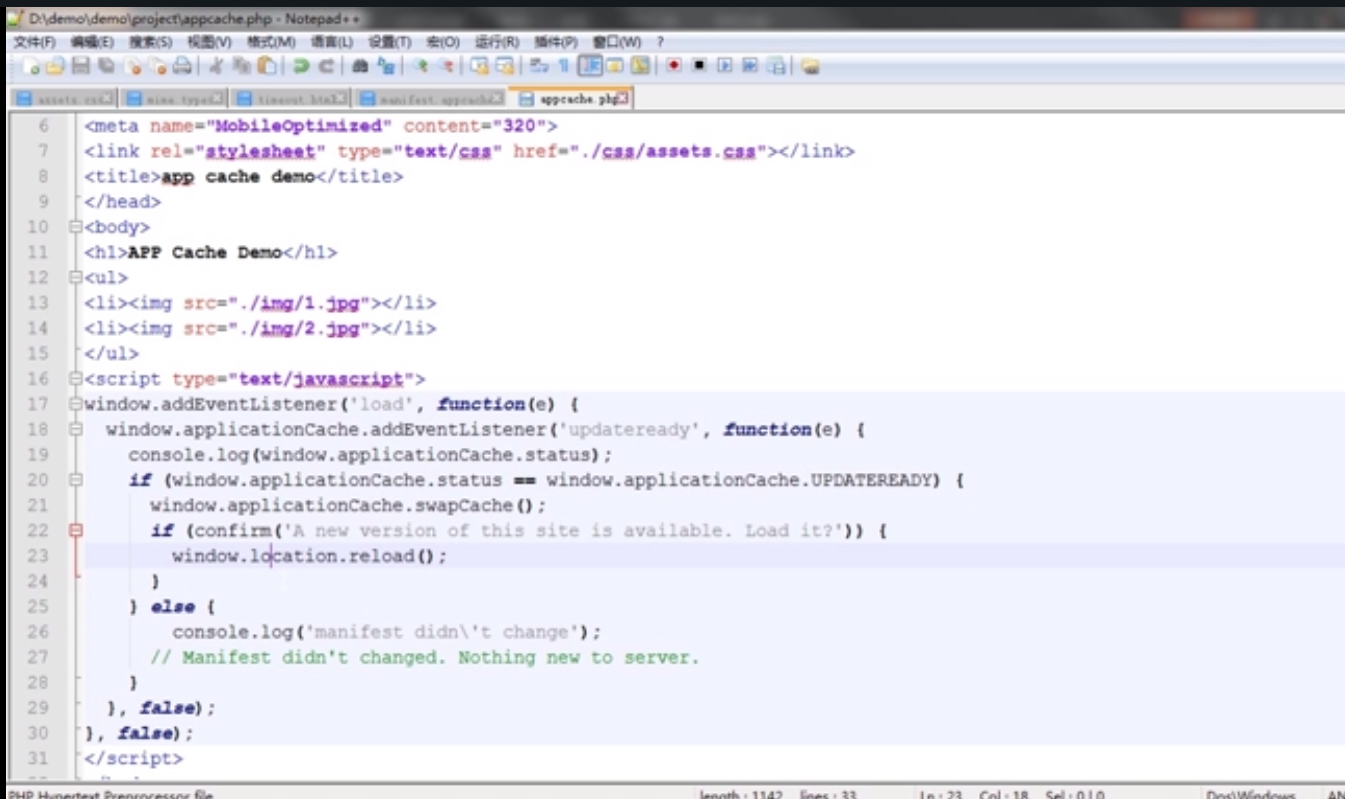Image resolution: width=1345 pixels, height=799 pixels.
Task: Open the 语言(L) menu
Action: 332,42
